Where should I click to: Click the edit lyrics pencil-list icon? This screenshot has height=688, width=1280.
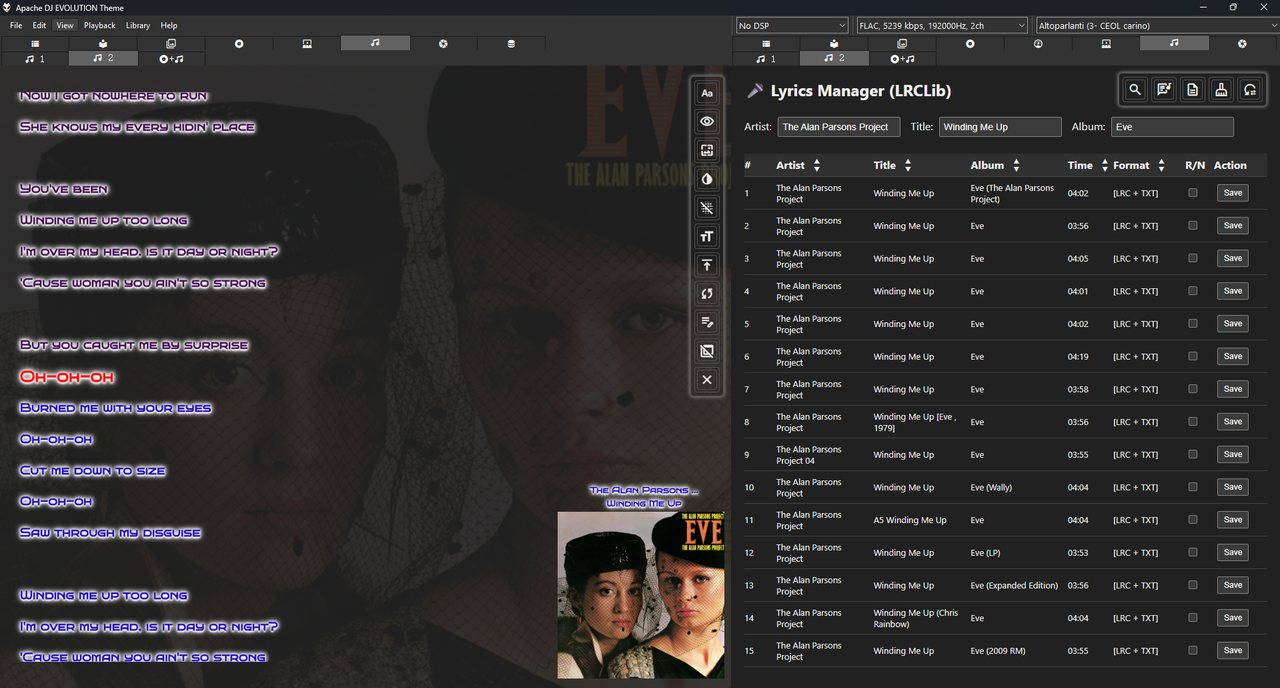point(707,322)
